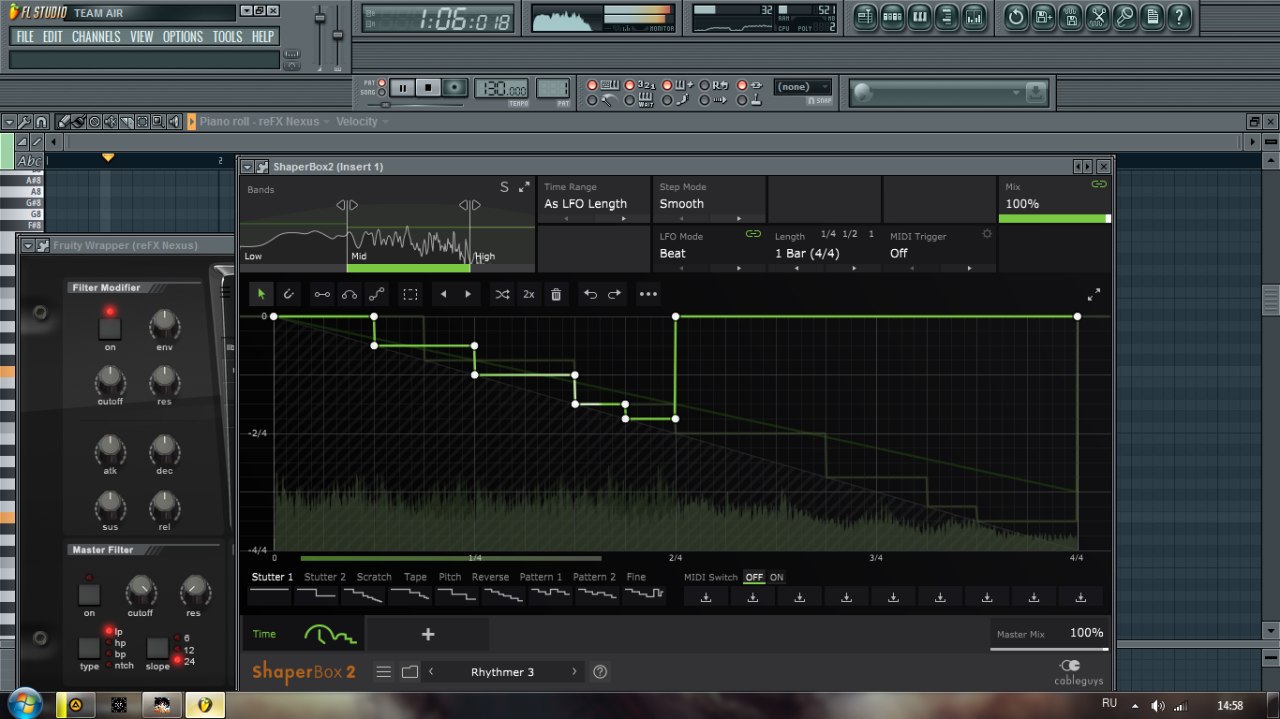Open the FL Studio OPTIONS menu
Screen dimensions: 1280x719
pos(183,37)
